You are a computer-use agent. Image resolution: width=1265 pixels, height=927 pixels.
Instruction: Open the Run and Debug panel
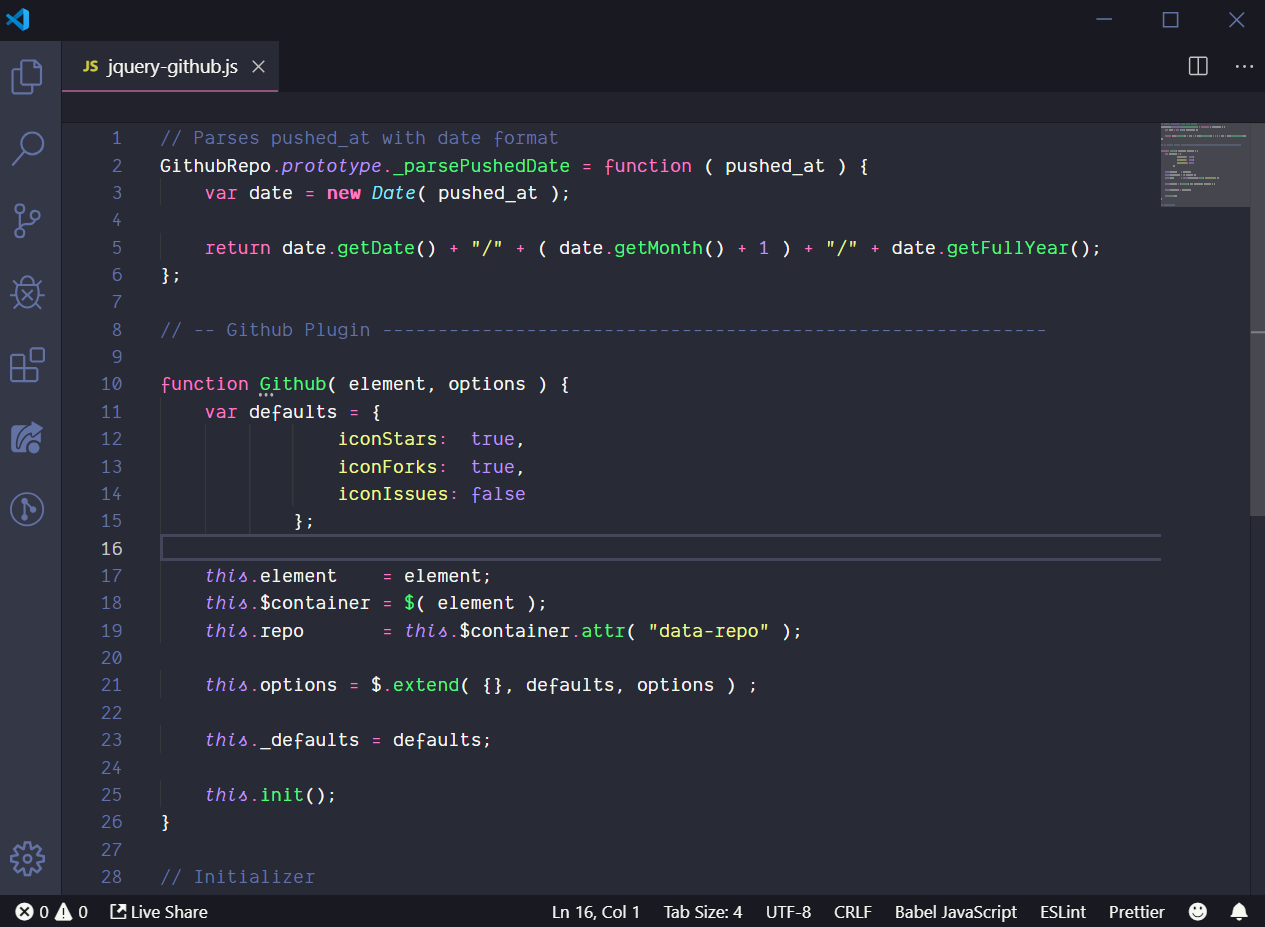coord(27,293)
